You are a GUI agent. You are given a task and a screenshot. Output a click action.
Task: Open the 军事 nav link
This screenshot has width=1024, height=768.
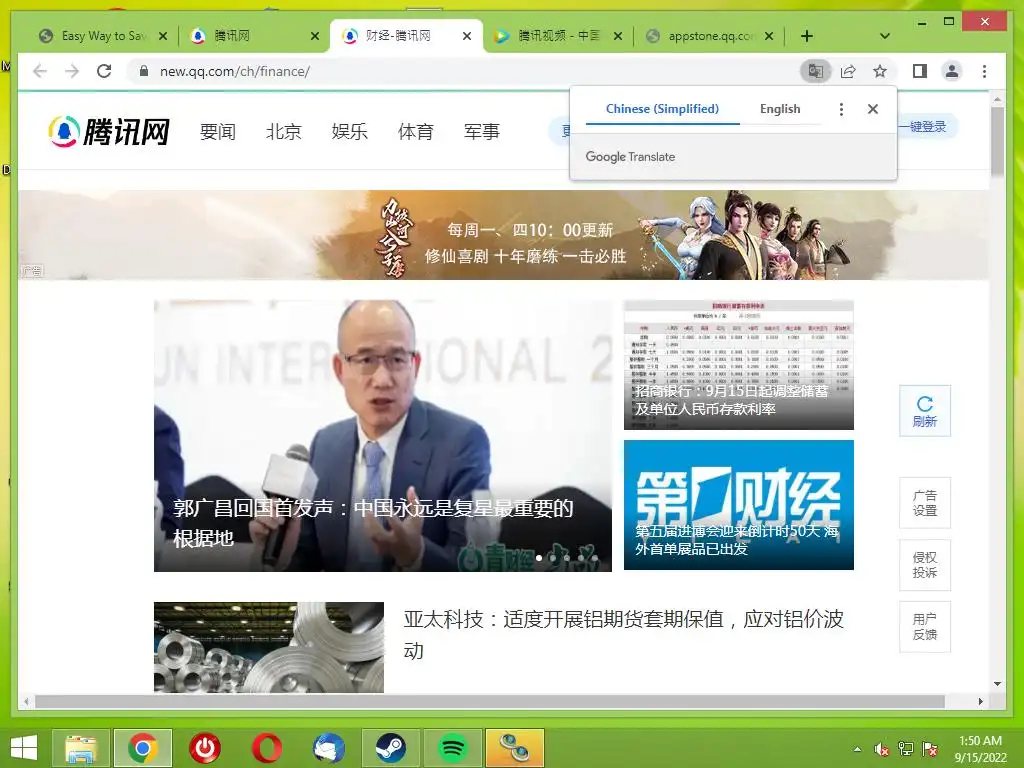tap(481, 132)
